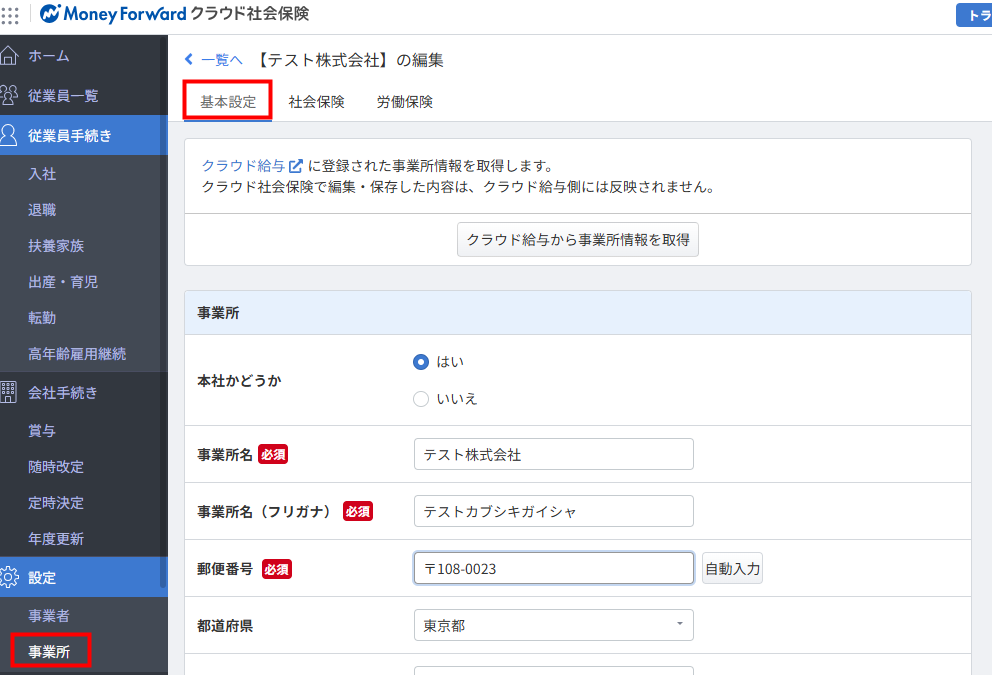Click クラウド給与から事業所情報を取得 button

(578, 240)
